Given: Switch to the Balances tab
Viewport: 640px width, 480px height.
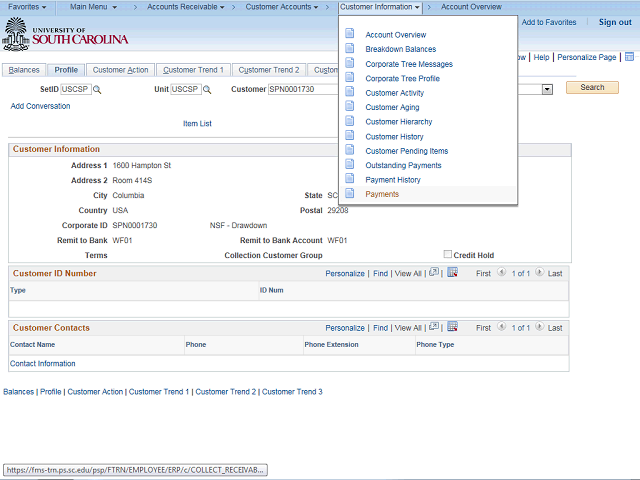Looking at the screenshot, I should (24, 70).
